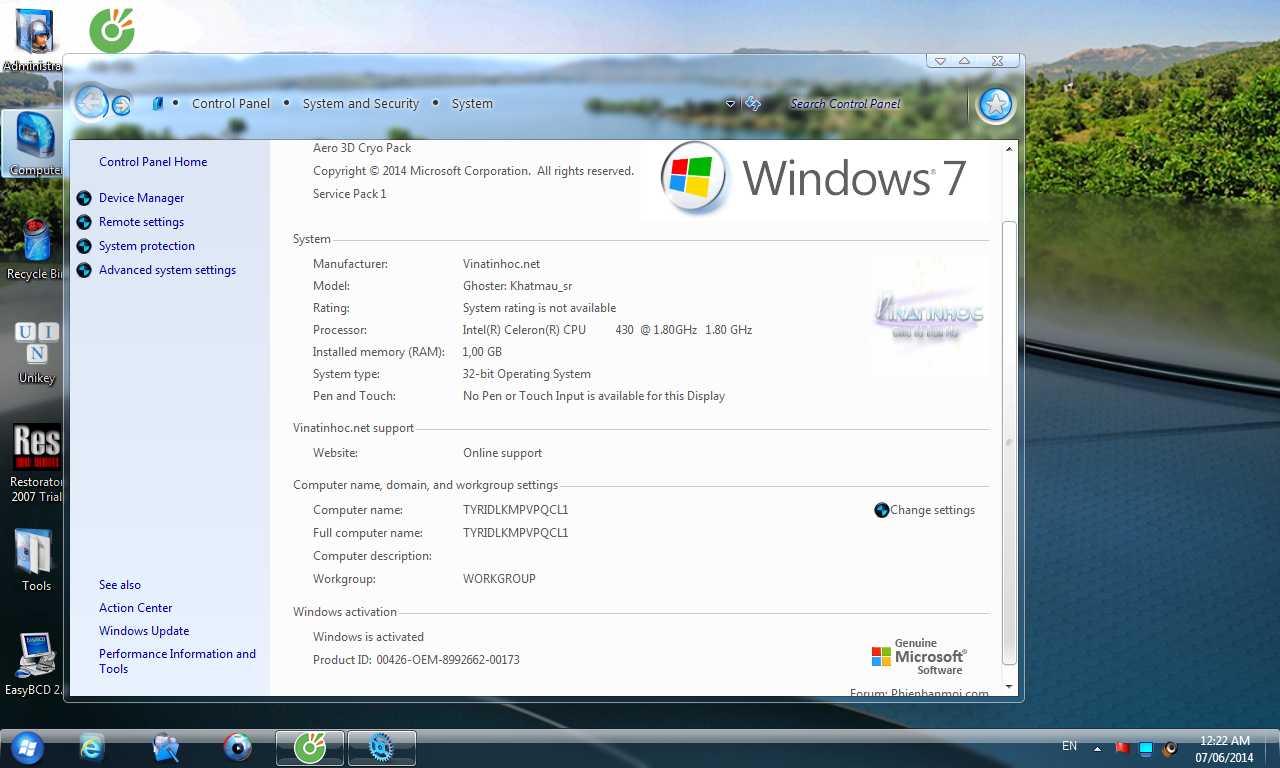The image size is (1280, 768).
Task: Select the Restorator 2007 Trial shortcut
Action: pos(37,463)
